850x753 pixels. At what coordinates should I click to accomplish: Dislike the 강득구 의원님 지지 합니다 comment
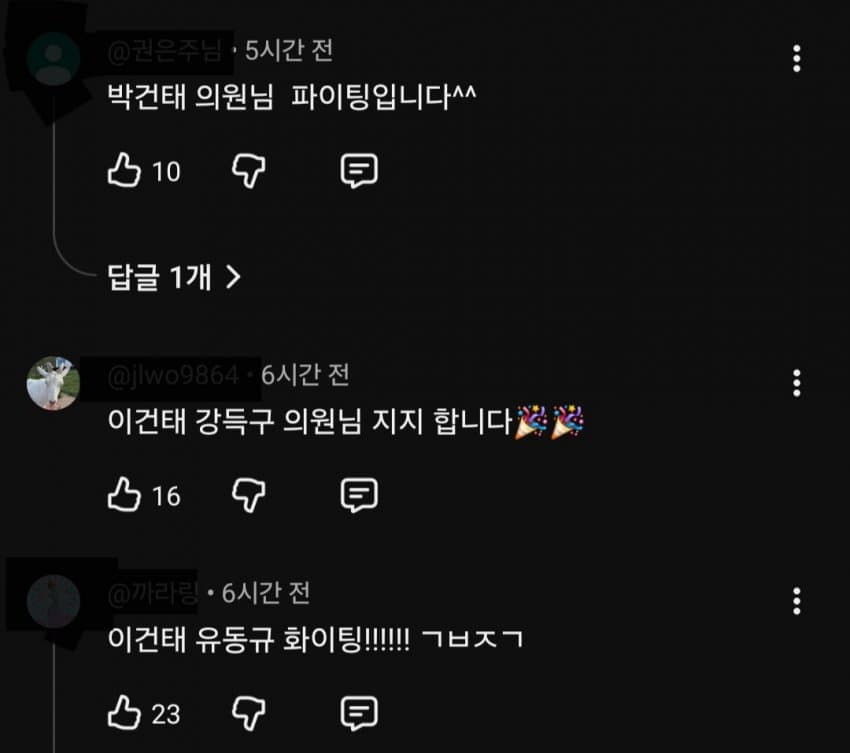249,495
